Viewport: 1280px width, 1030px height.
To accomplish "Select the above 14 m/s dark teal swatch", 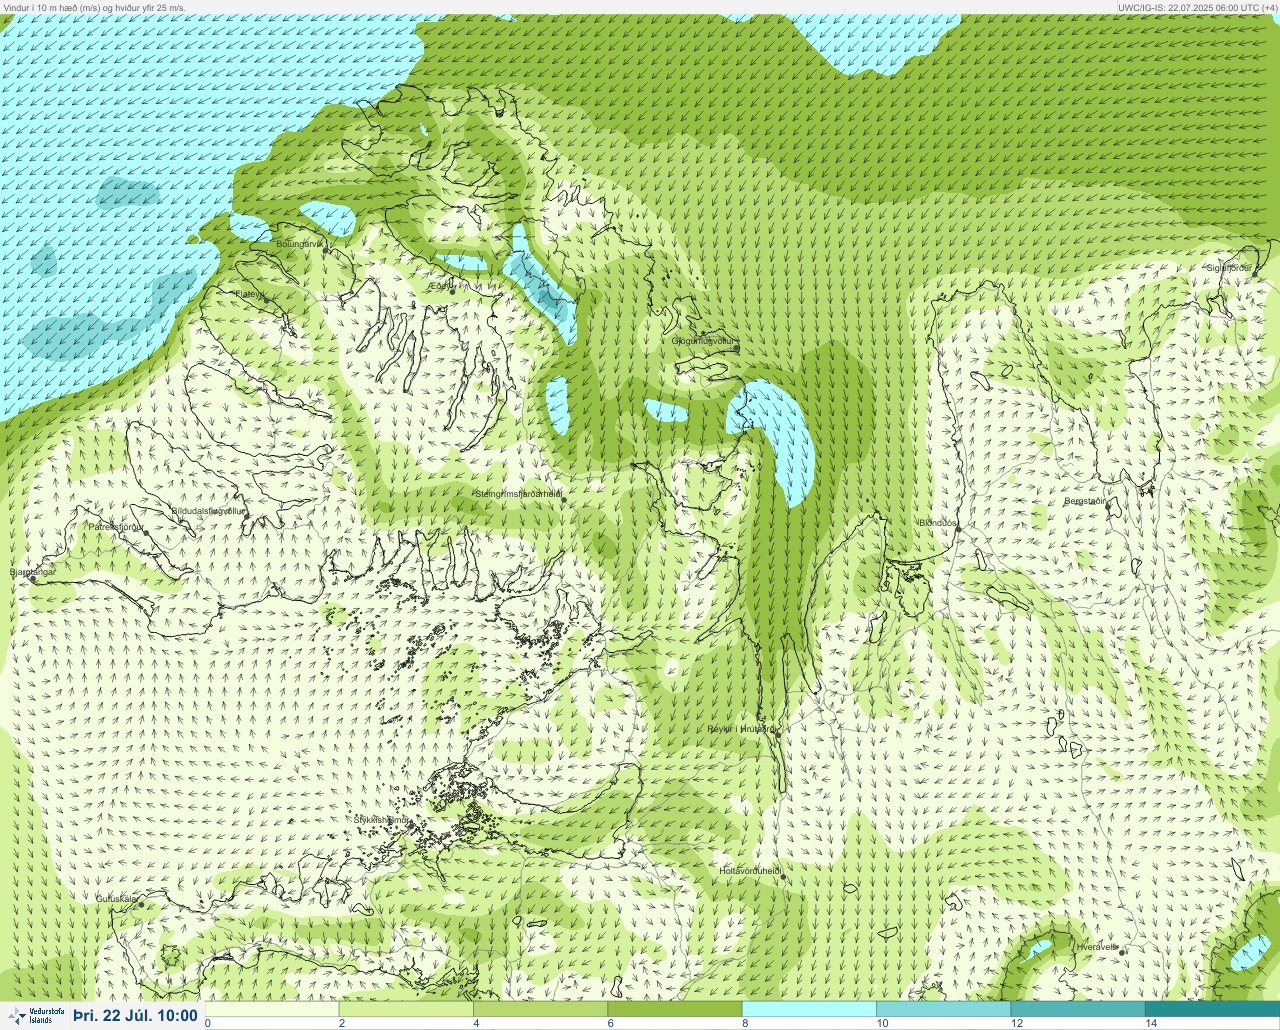I will pyautogui.click(x=1211, y=1009).
